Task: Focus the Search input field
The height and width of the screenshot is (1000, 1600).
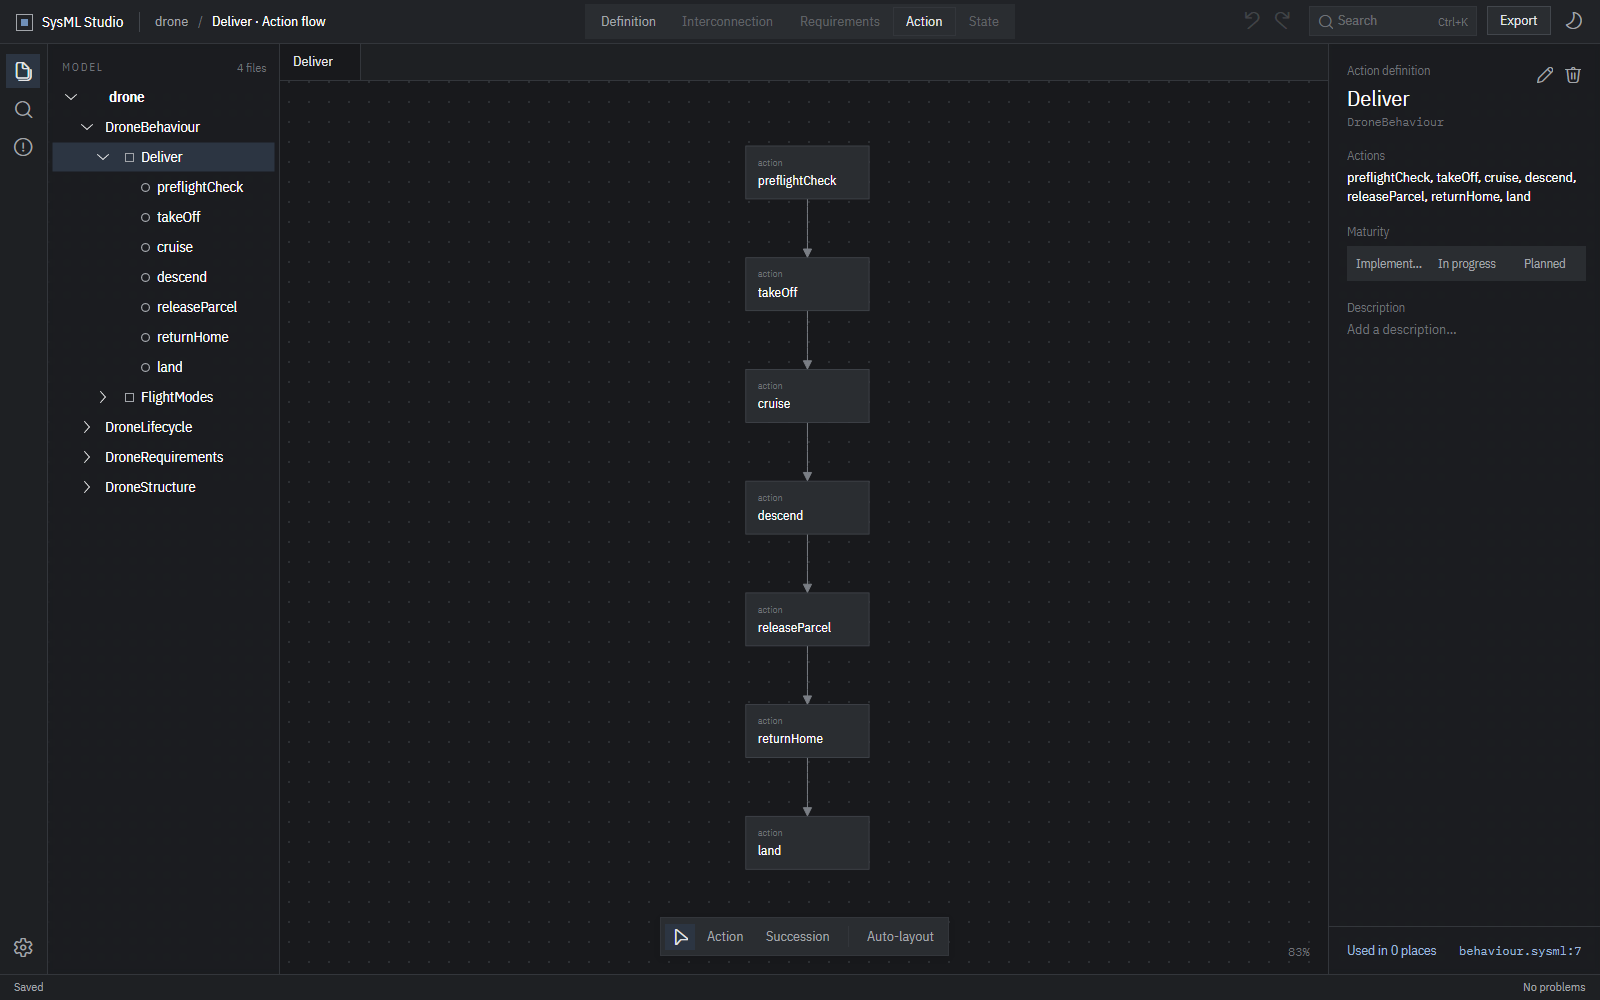Action: point(1393,21)
